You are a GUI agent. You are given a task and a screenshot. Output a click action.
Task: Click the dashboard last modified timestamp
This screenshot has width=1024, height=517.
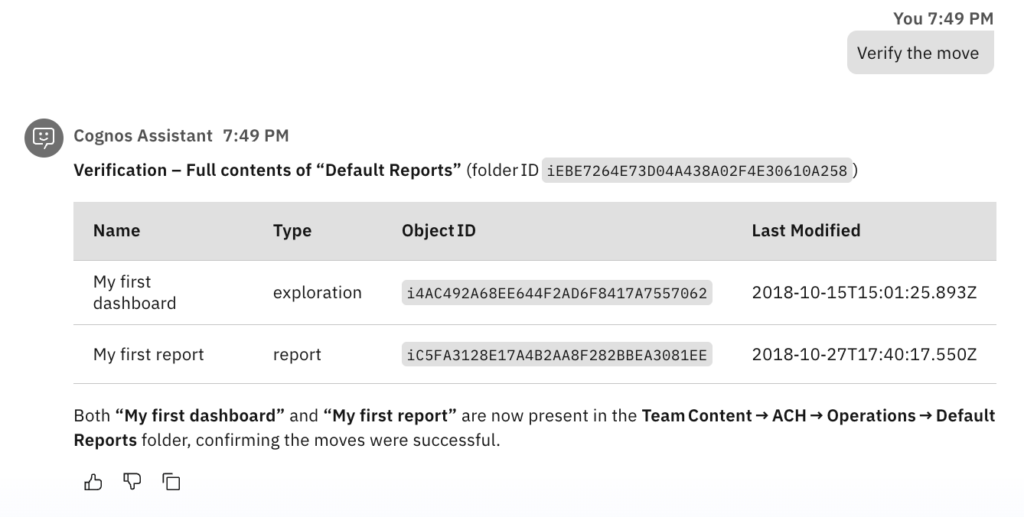(864, 293)
